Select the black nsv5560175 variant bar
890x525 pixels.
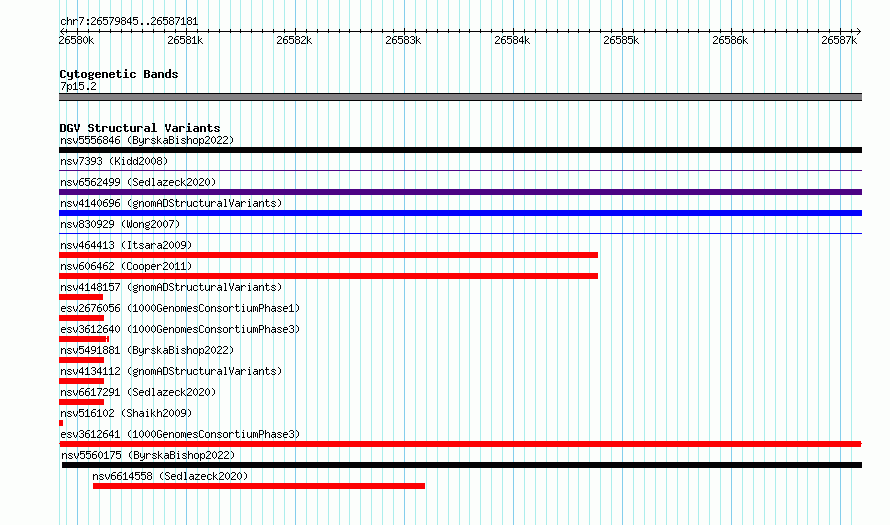point(462,465)
